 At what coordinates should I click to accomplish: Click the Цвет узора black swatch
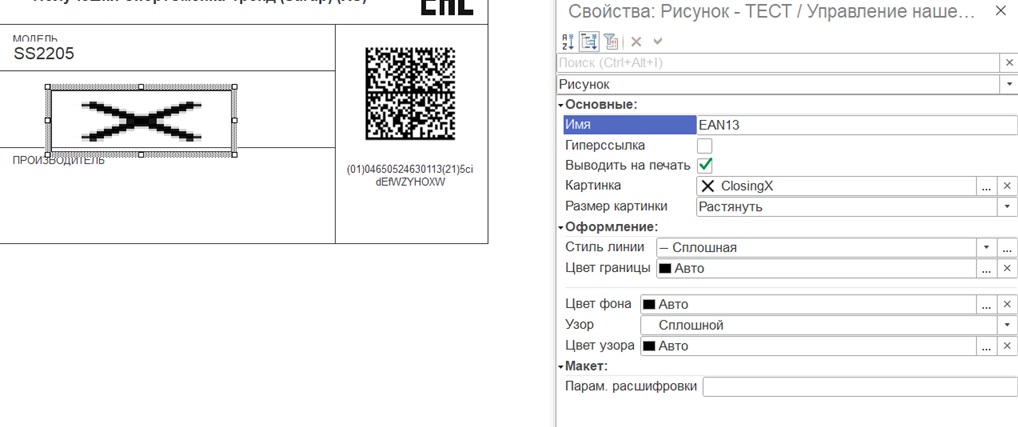click(649, 347)
